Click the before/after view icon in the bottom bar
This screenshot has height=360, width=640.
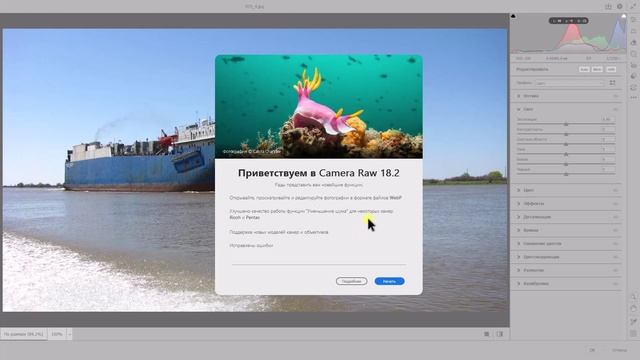(x=500, y=334)
